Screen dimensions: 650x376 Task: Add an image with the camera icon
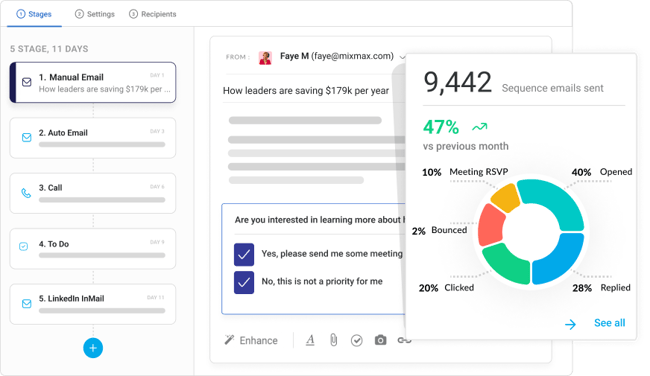(x=380, y=340)
